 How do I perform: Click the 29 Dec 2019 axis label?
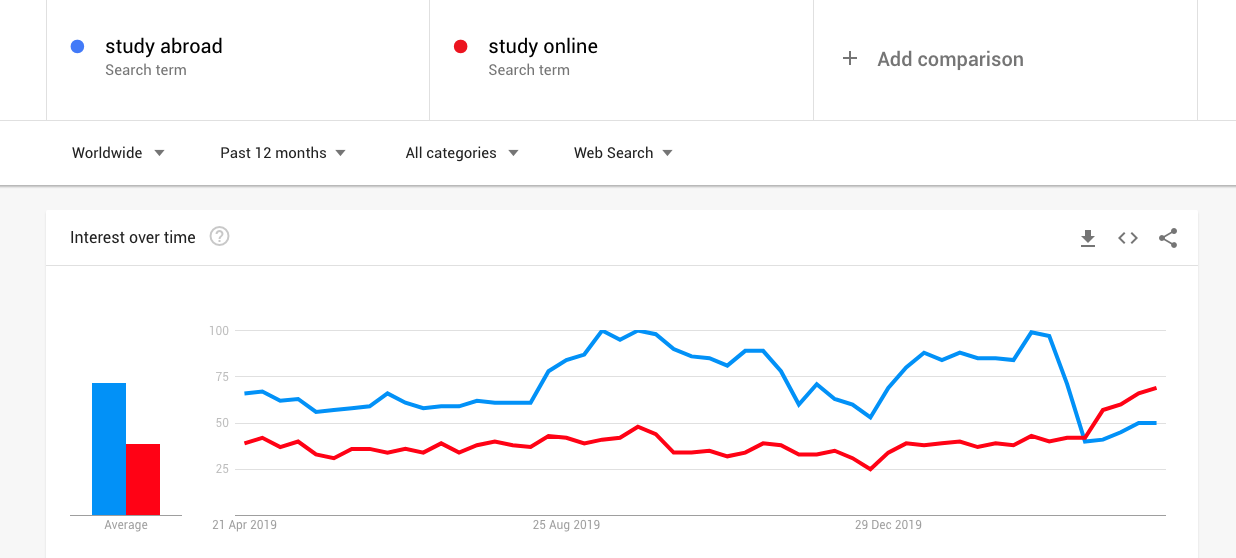coord(888,524)
